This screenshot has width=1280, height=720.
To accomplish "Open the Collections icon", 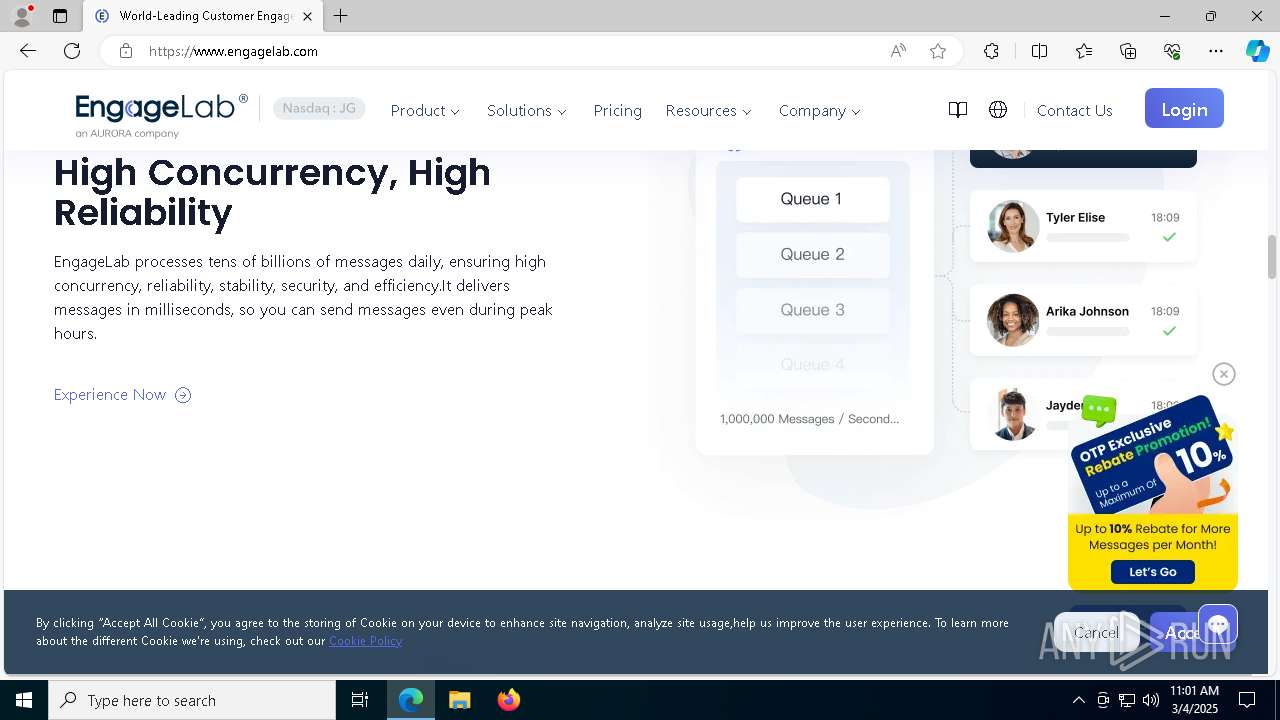I will tap(1128, 51).
